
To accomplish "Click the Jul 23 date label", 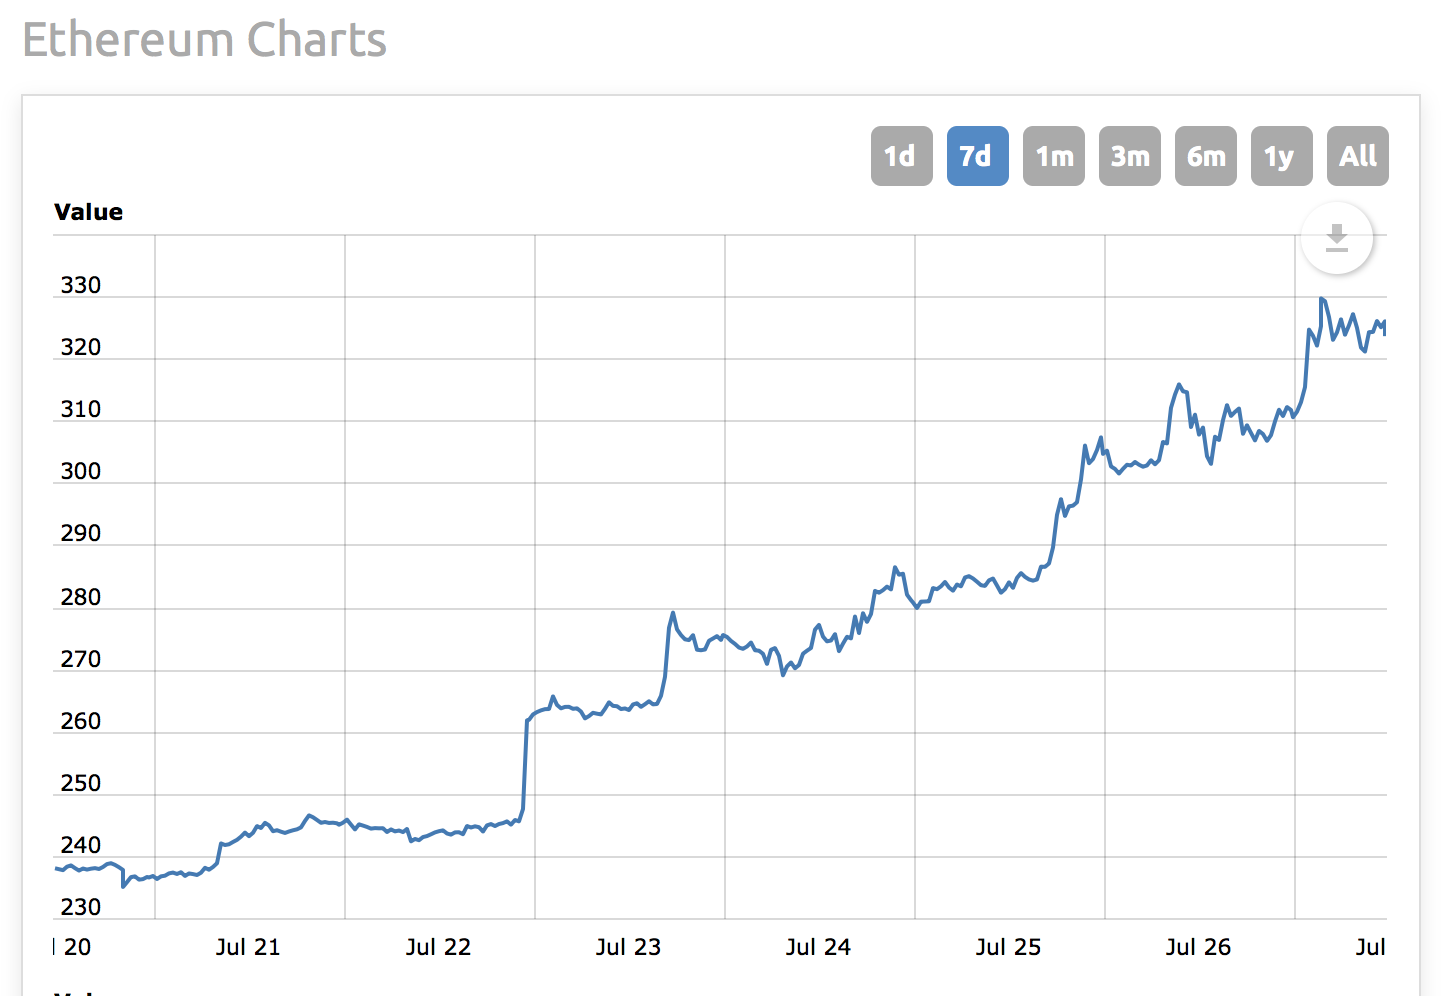I will click(628, 947).
